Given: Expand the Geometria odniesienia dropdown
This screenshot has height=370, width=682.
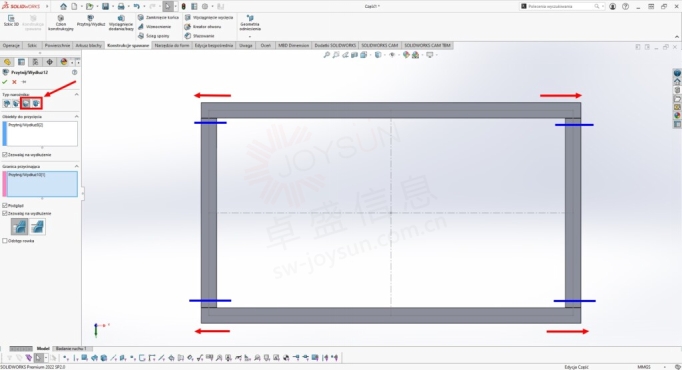Looking at the screenshot, I should pos(250,36).
